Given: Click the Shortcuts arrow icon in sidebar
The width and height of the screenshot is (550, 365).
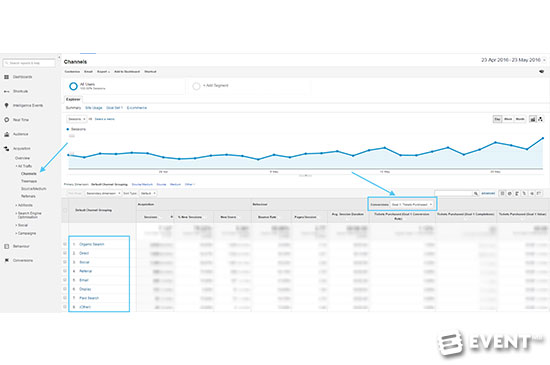Looking at the screenshot, I should click(6, 91).
